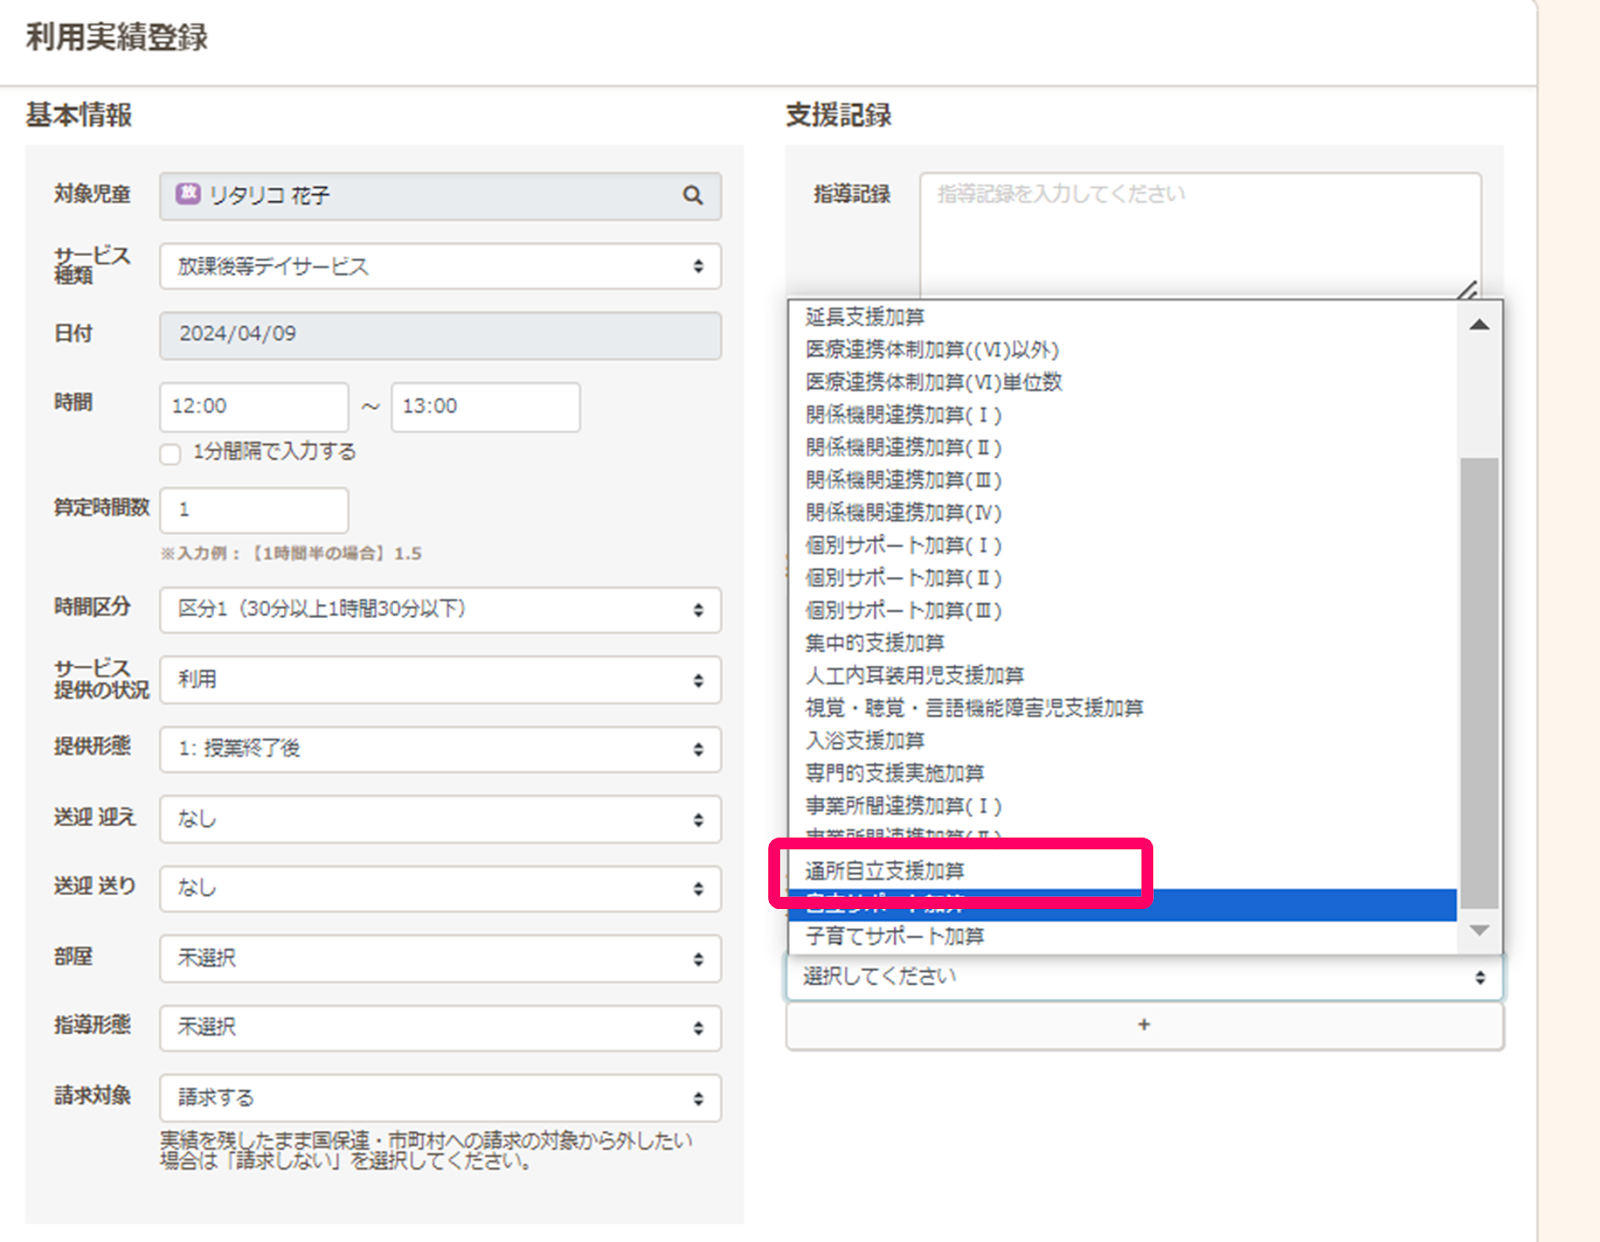
Task: Click the search magnifier in 対象児童 field
Action: pos(692,196)
